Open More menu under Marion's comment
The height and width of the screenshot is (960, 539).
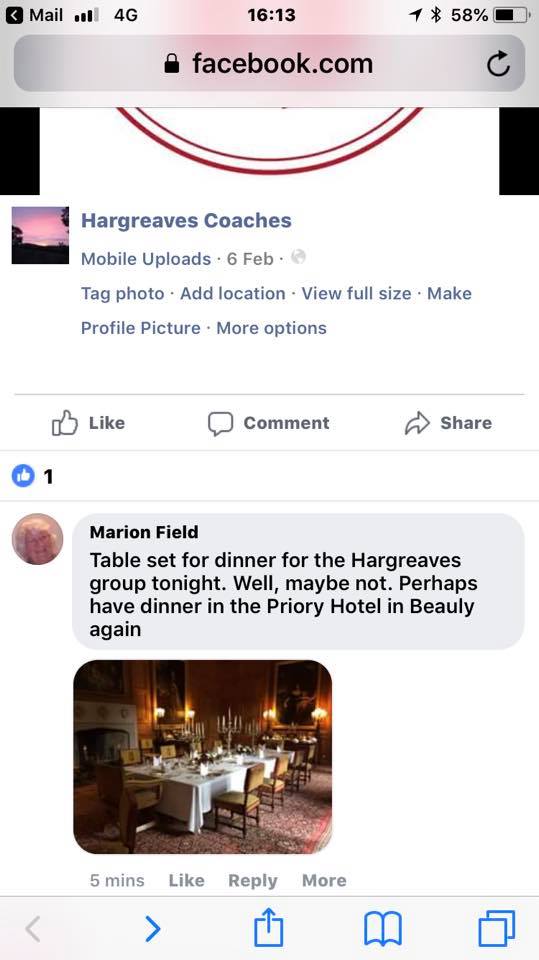point(324,880)
